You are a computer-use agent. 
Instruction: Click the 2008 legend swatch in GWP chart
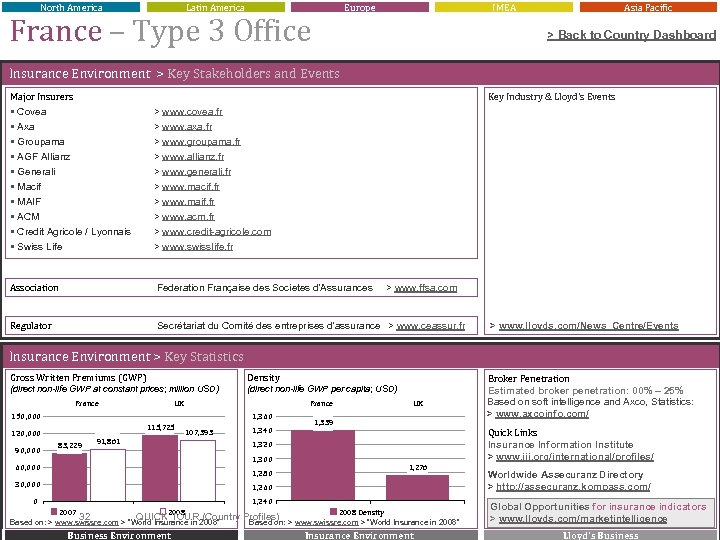pos(163,512)
